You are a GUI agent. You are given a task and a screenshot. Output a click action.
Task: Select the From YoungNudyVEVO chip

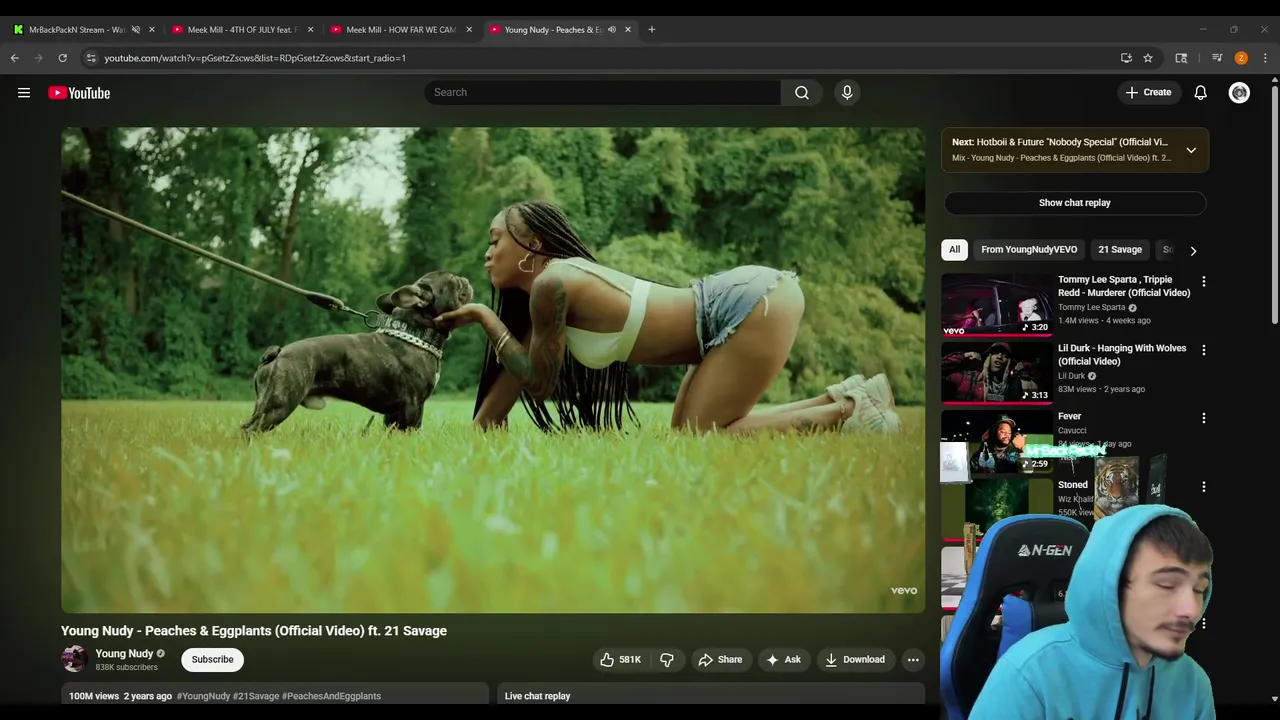tap(1029, 250)
